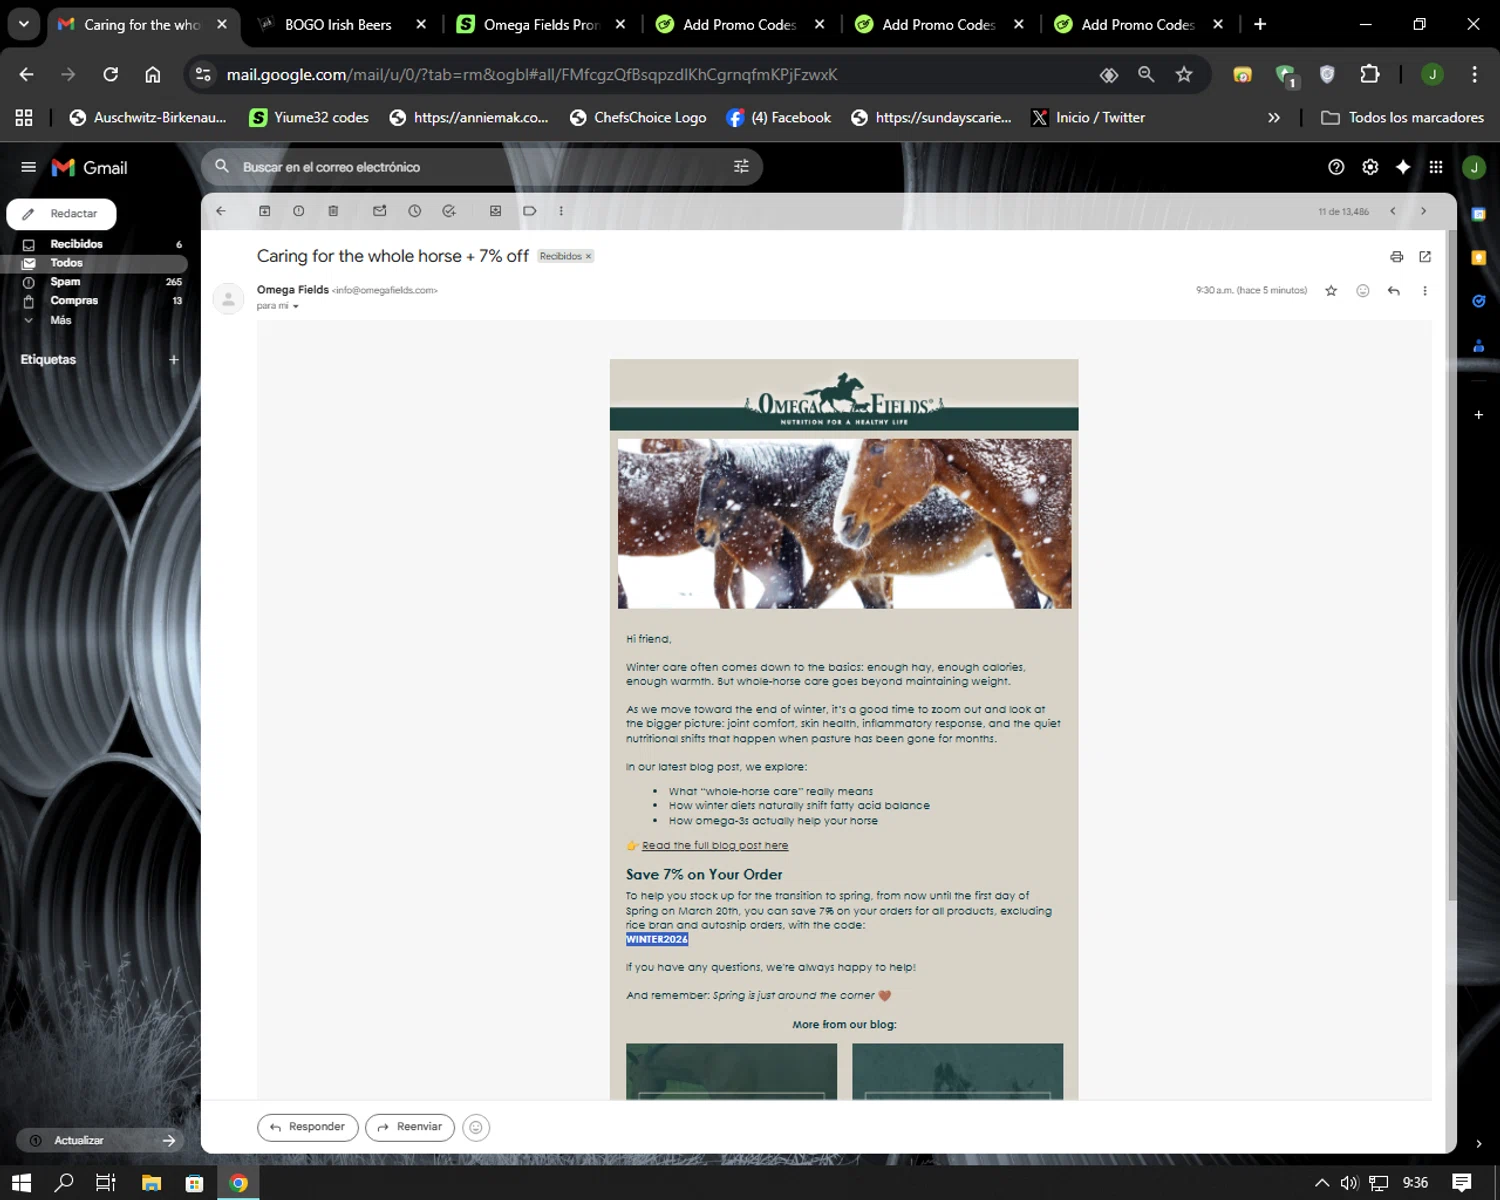
Task: Click the Responder button
Action: coord(308,1127)
